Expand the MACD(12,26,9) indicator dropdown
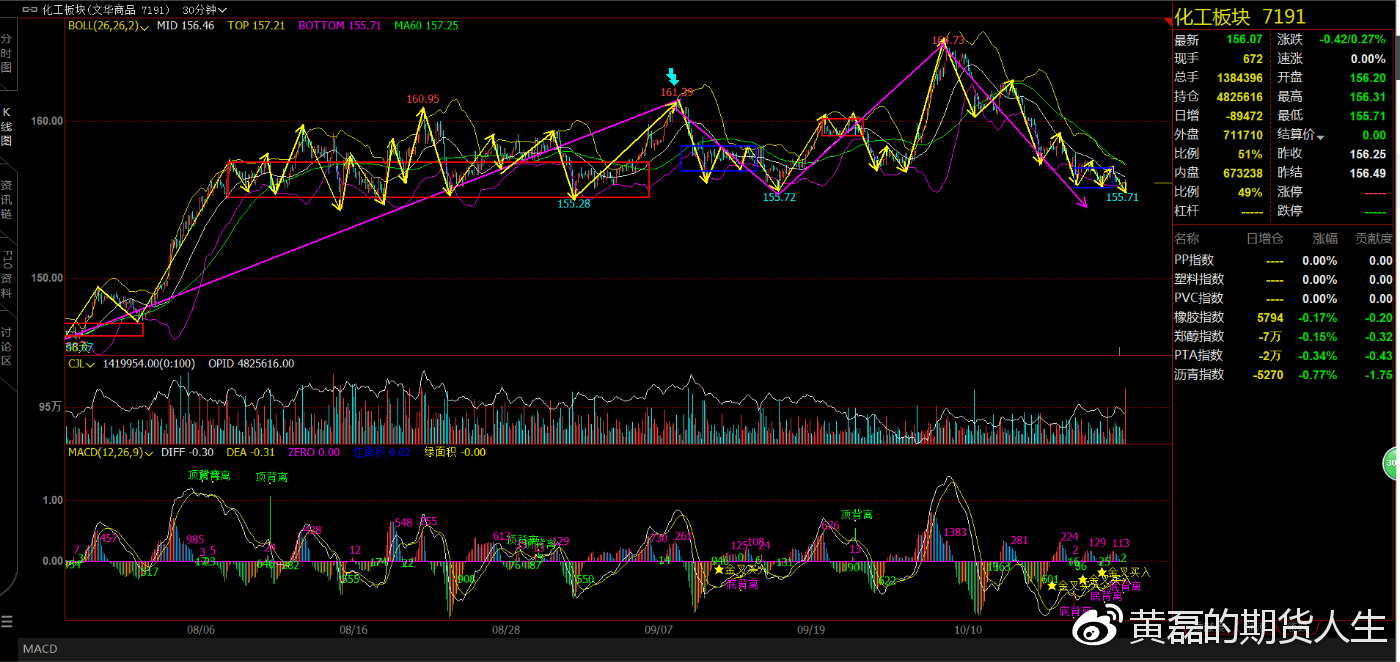Image resolution: width=1400 pixels, height=662 pixels. click(x=150, y=452)
